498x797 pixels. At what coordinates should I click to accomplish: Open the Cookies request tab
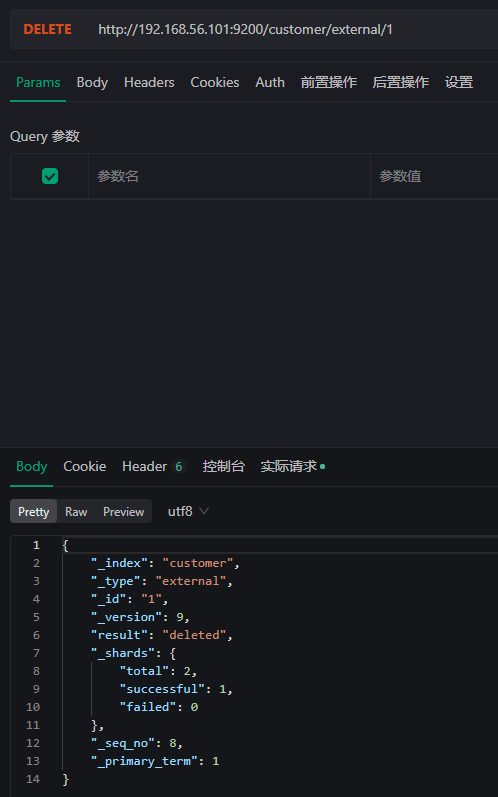214,82
